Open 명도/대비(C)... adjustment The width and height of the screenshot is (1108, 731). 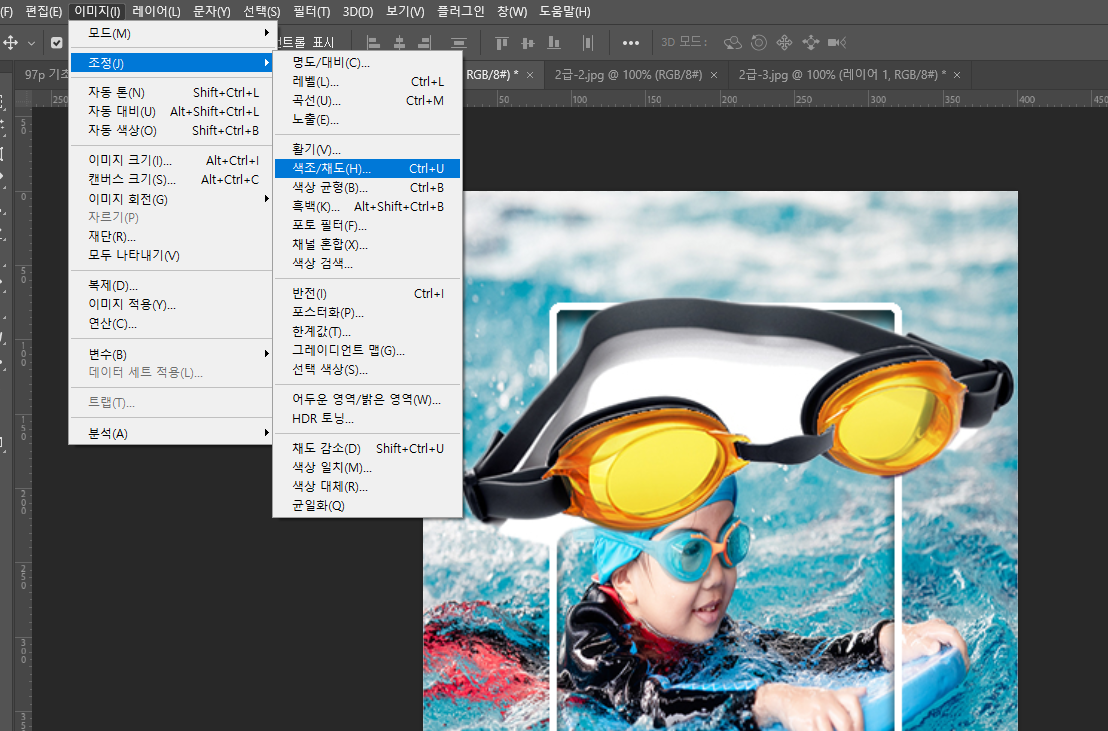coord(367,62)
